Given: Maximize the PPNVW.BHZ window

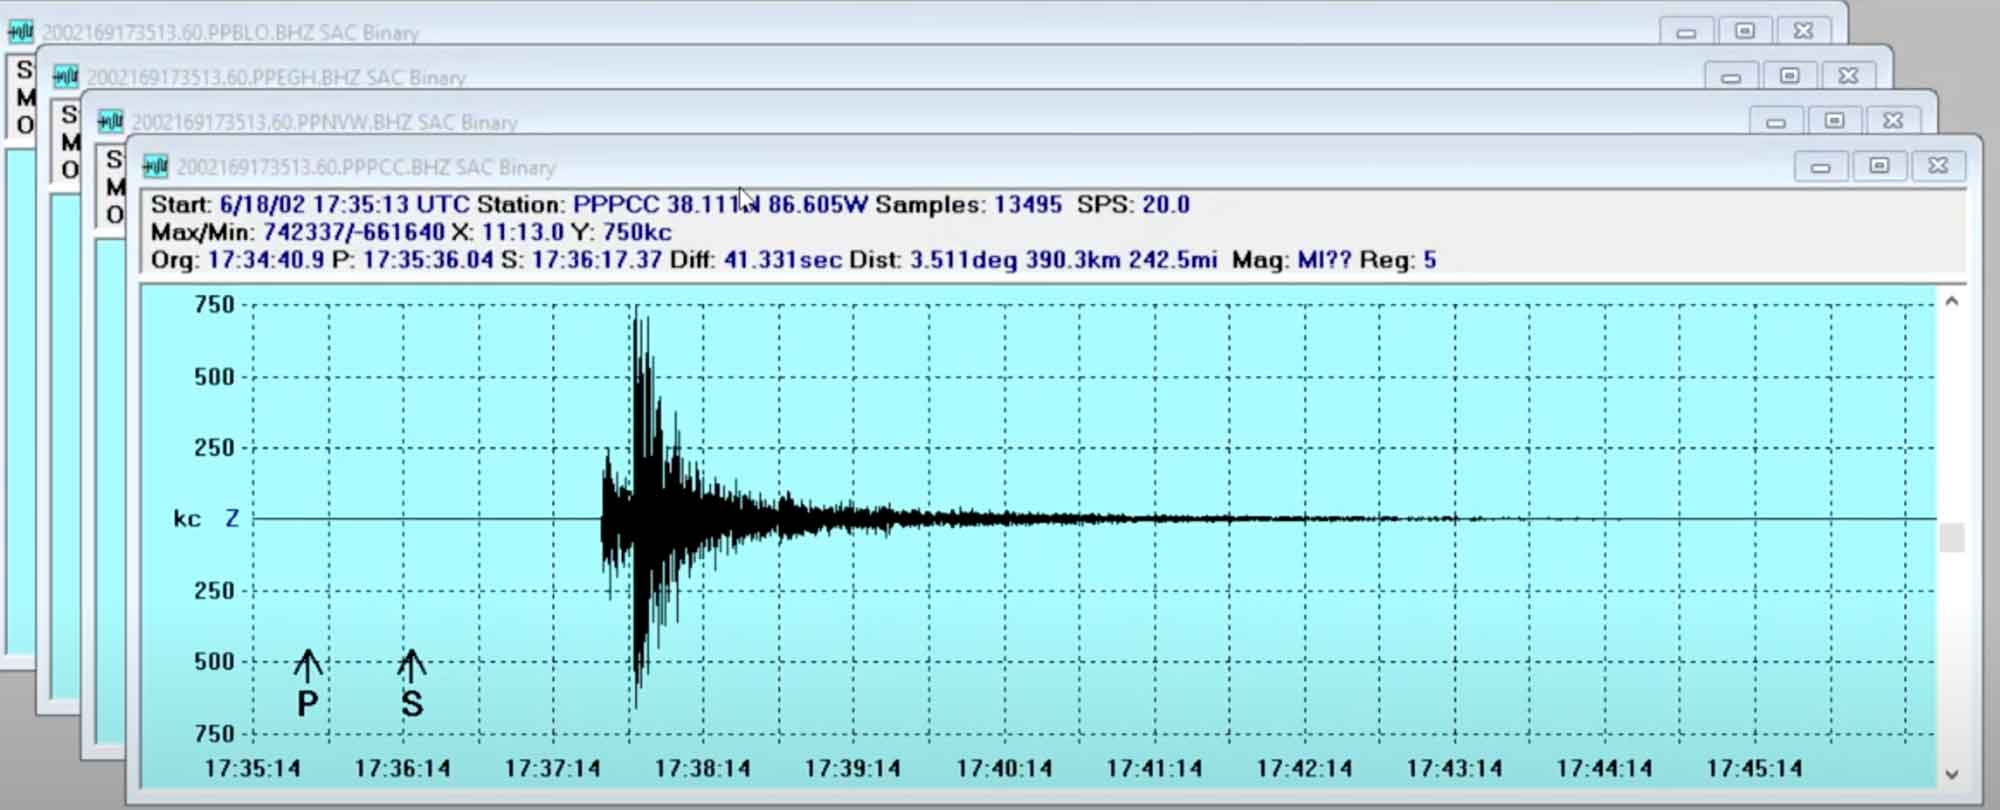Looking at the screenshot, I should 1834,120.
